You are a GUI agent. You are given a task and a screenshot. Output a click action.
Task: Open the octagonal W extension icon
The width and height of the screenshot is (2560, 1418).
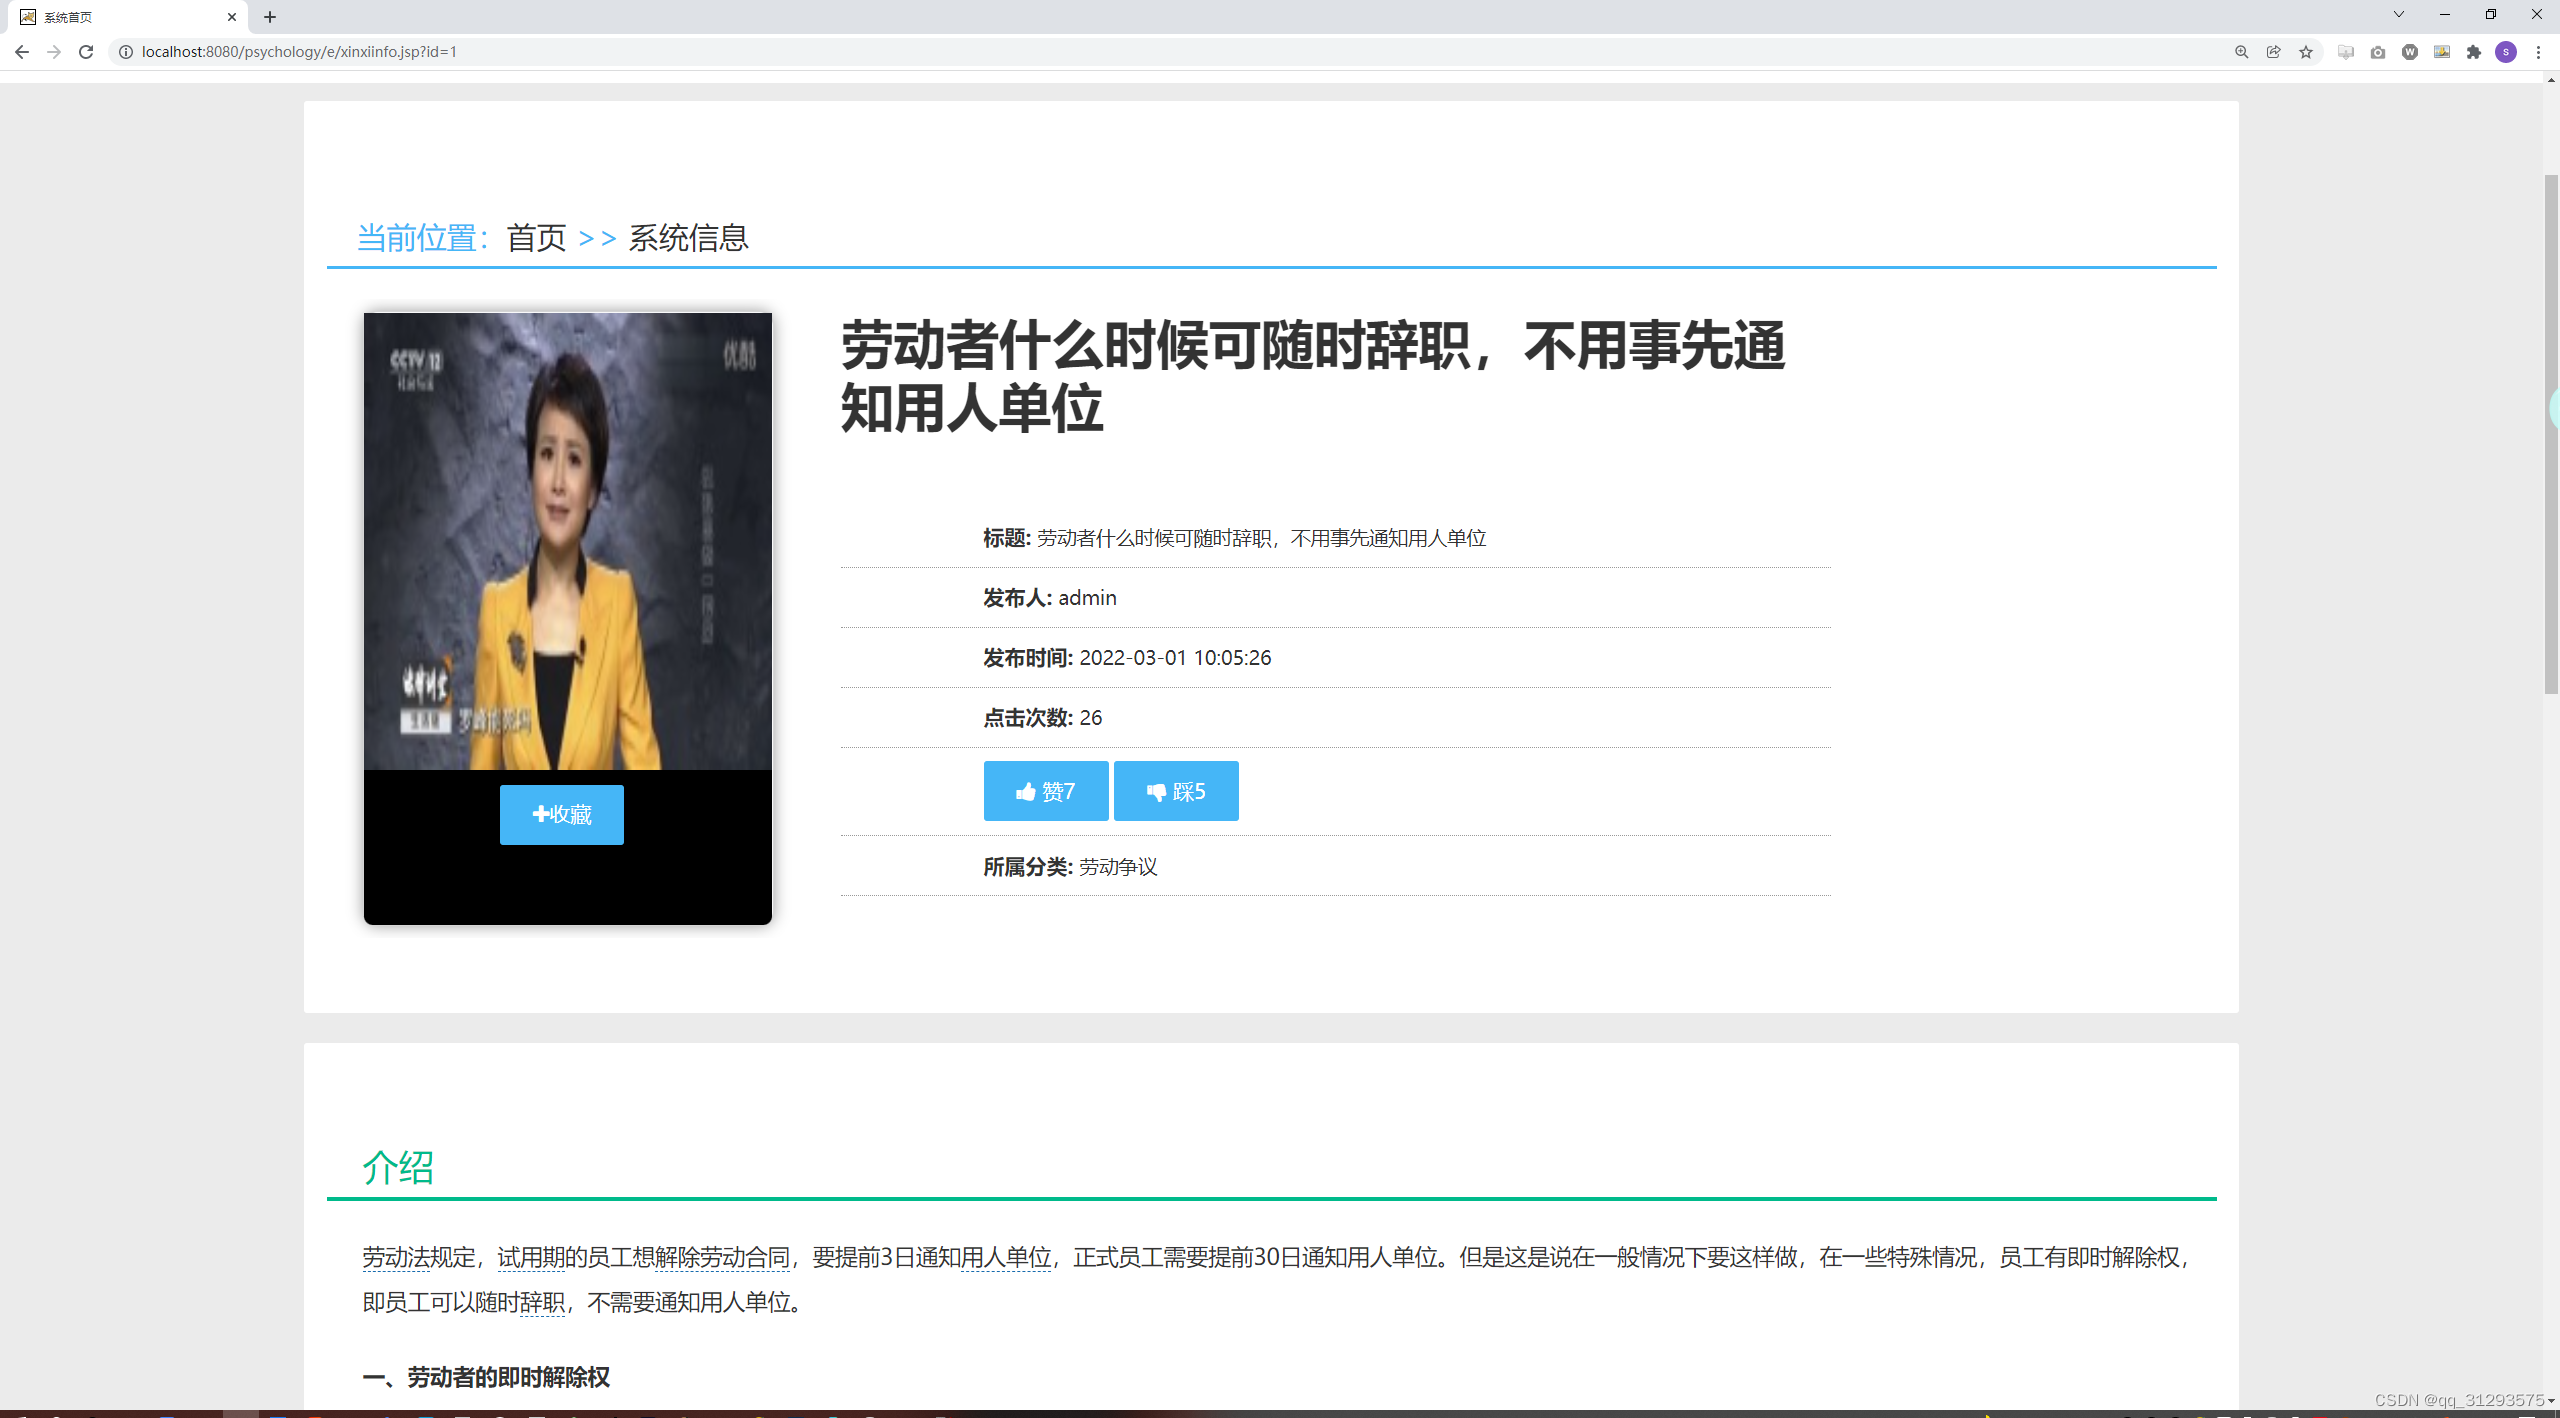point(2410,51)
